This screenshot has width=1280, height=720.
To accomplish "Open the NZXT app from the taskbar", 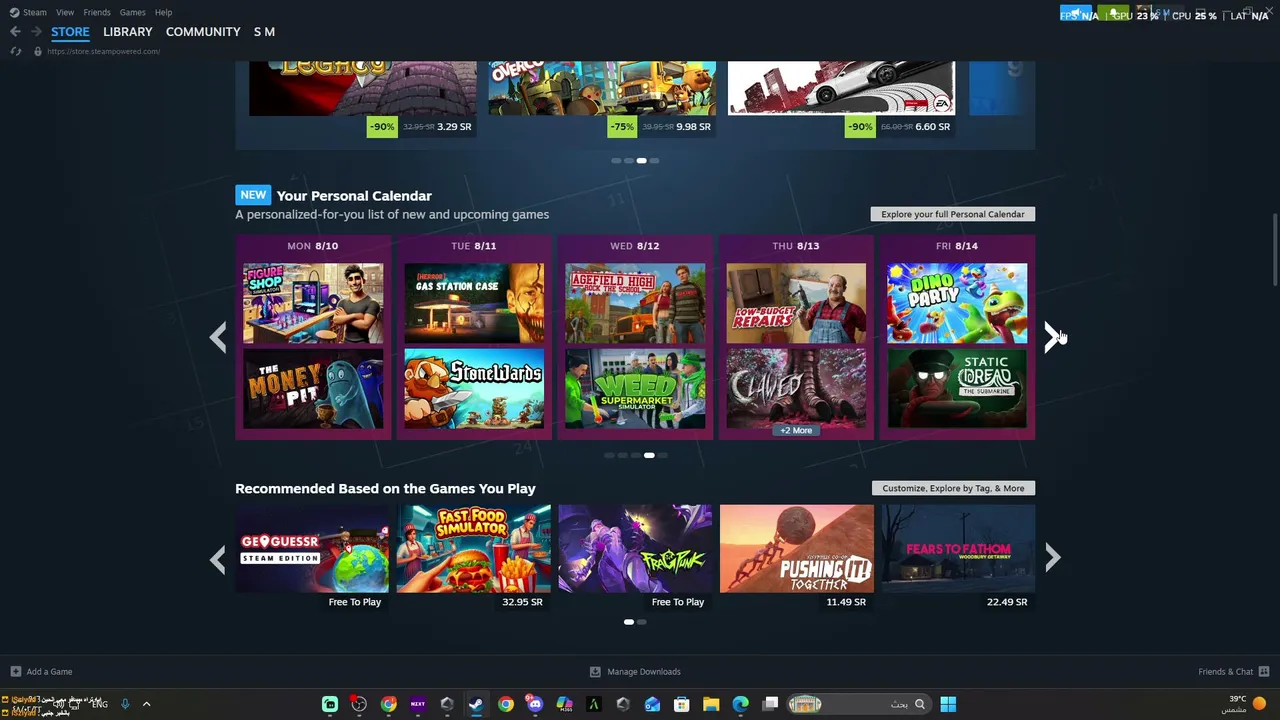I will tap(417, 704).
